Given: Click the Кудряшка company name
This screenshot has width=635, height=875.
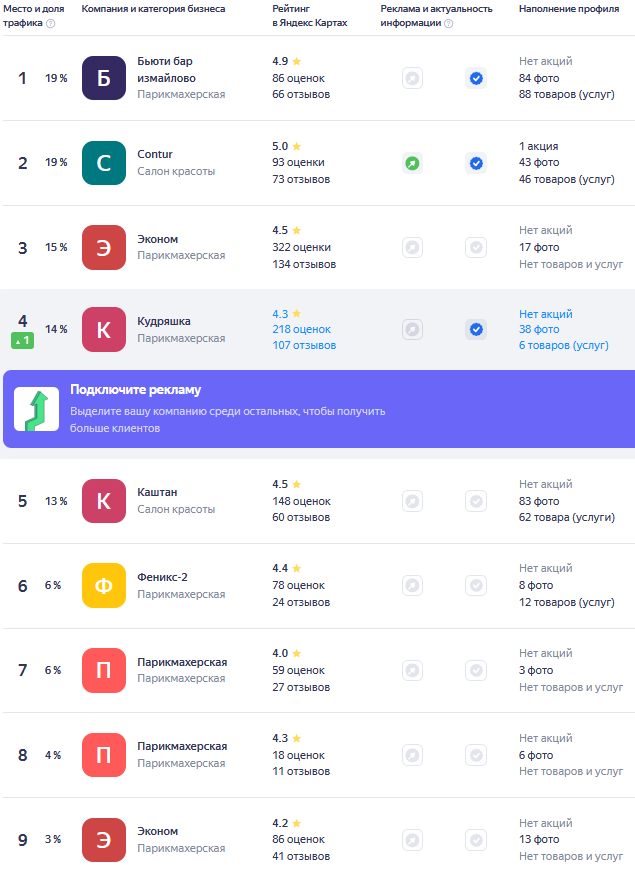Looking at the screenshot, I should point(164,321).
